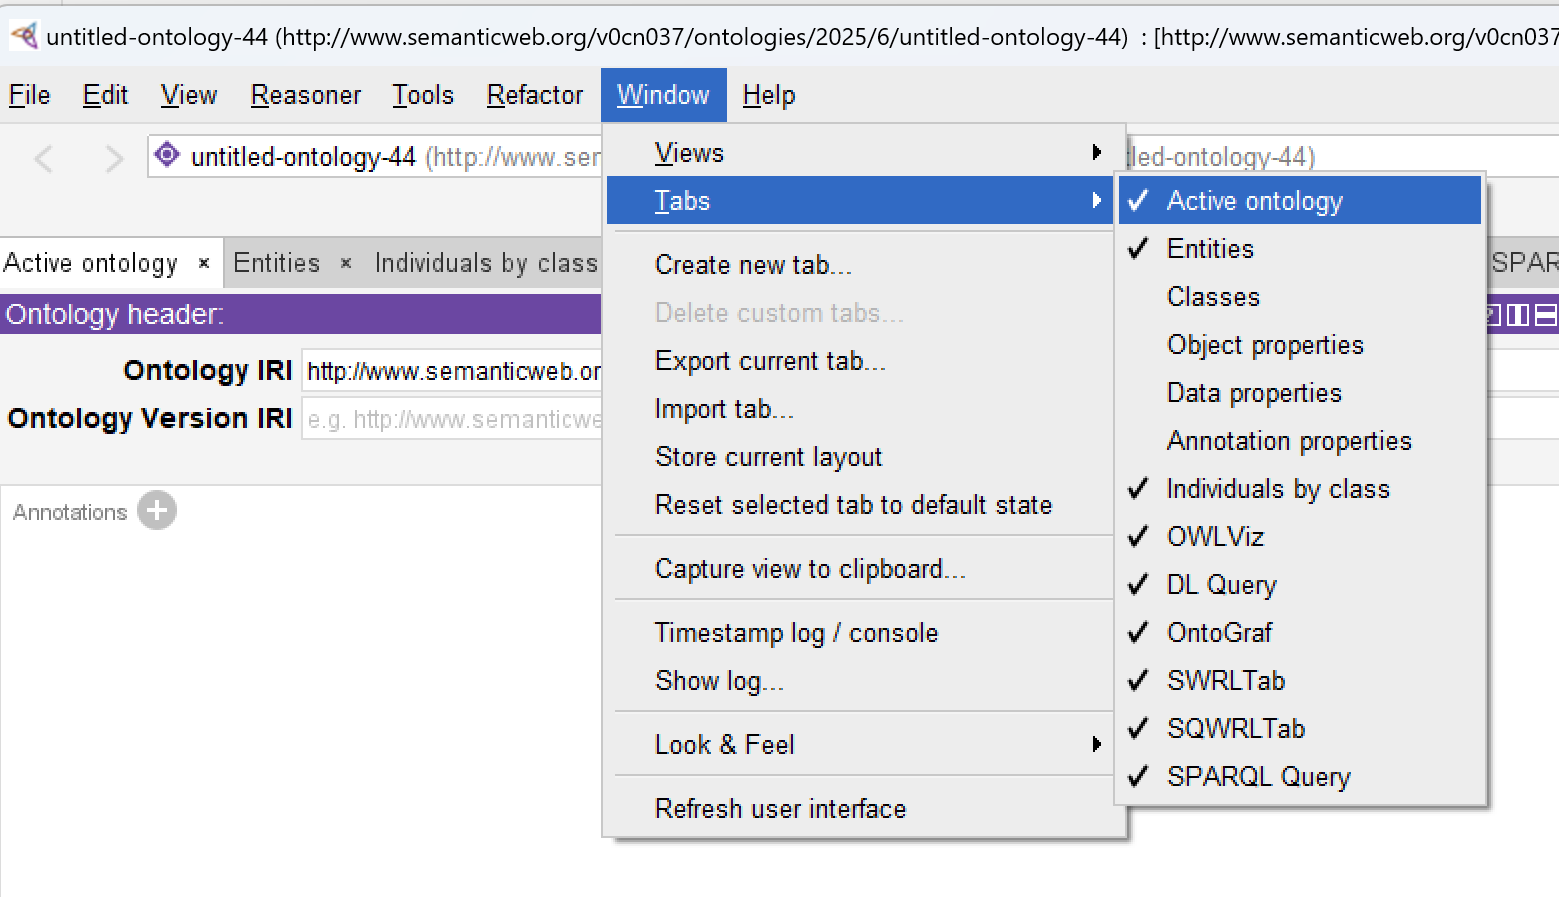Select Capture view to clipboard...
1559x897 pixels.
pos(861,568)
